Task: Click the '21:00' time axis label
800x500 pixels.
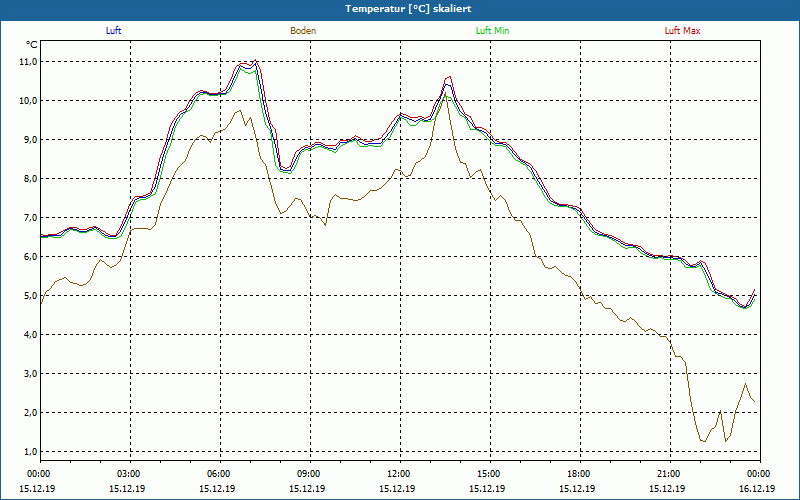Action: tap(670, 474)
